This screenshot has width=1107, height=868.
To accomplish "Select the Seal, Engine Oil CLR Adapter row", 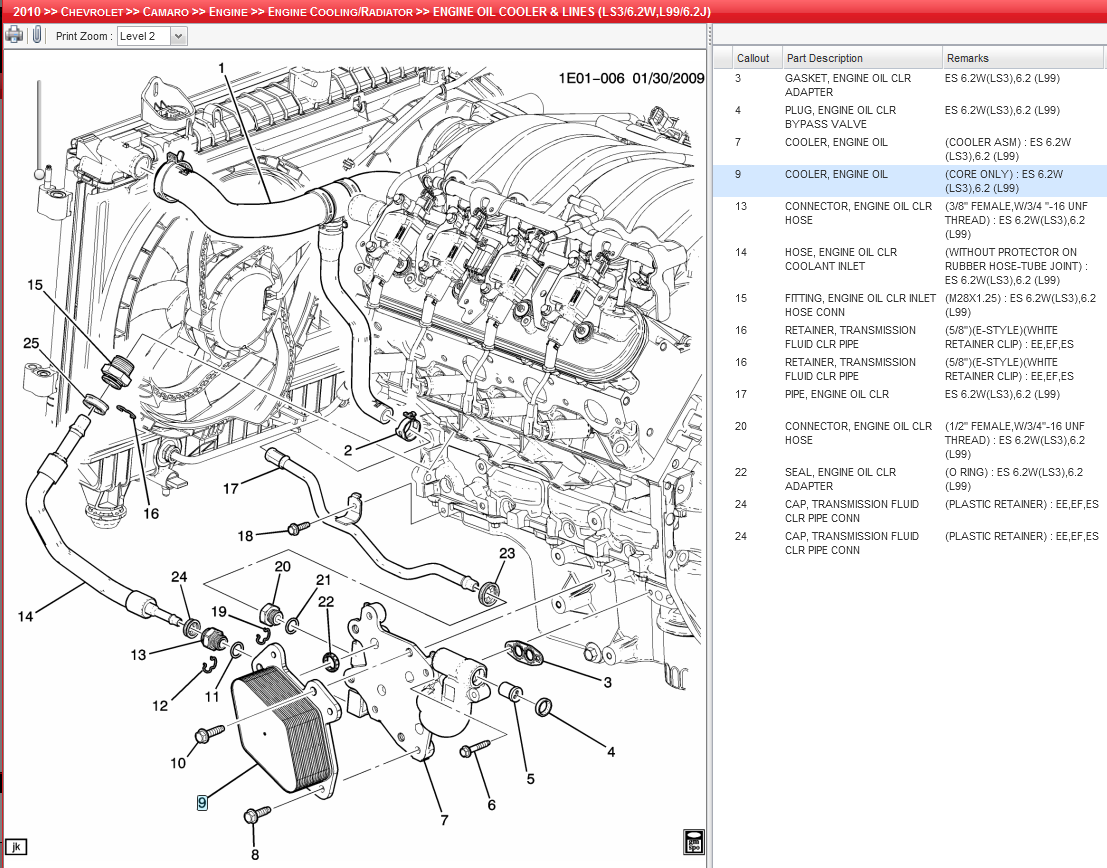I will (840, 478).
